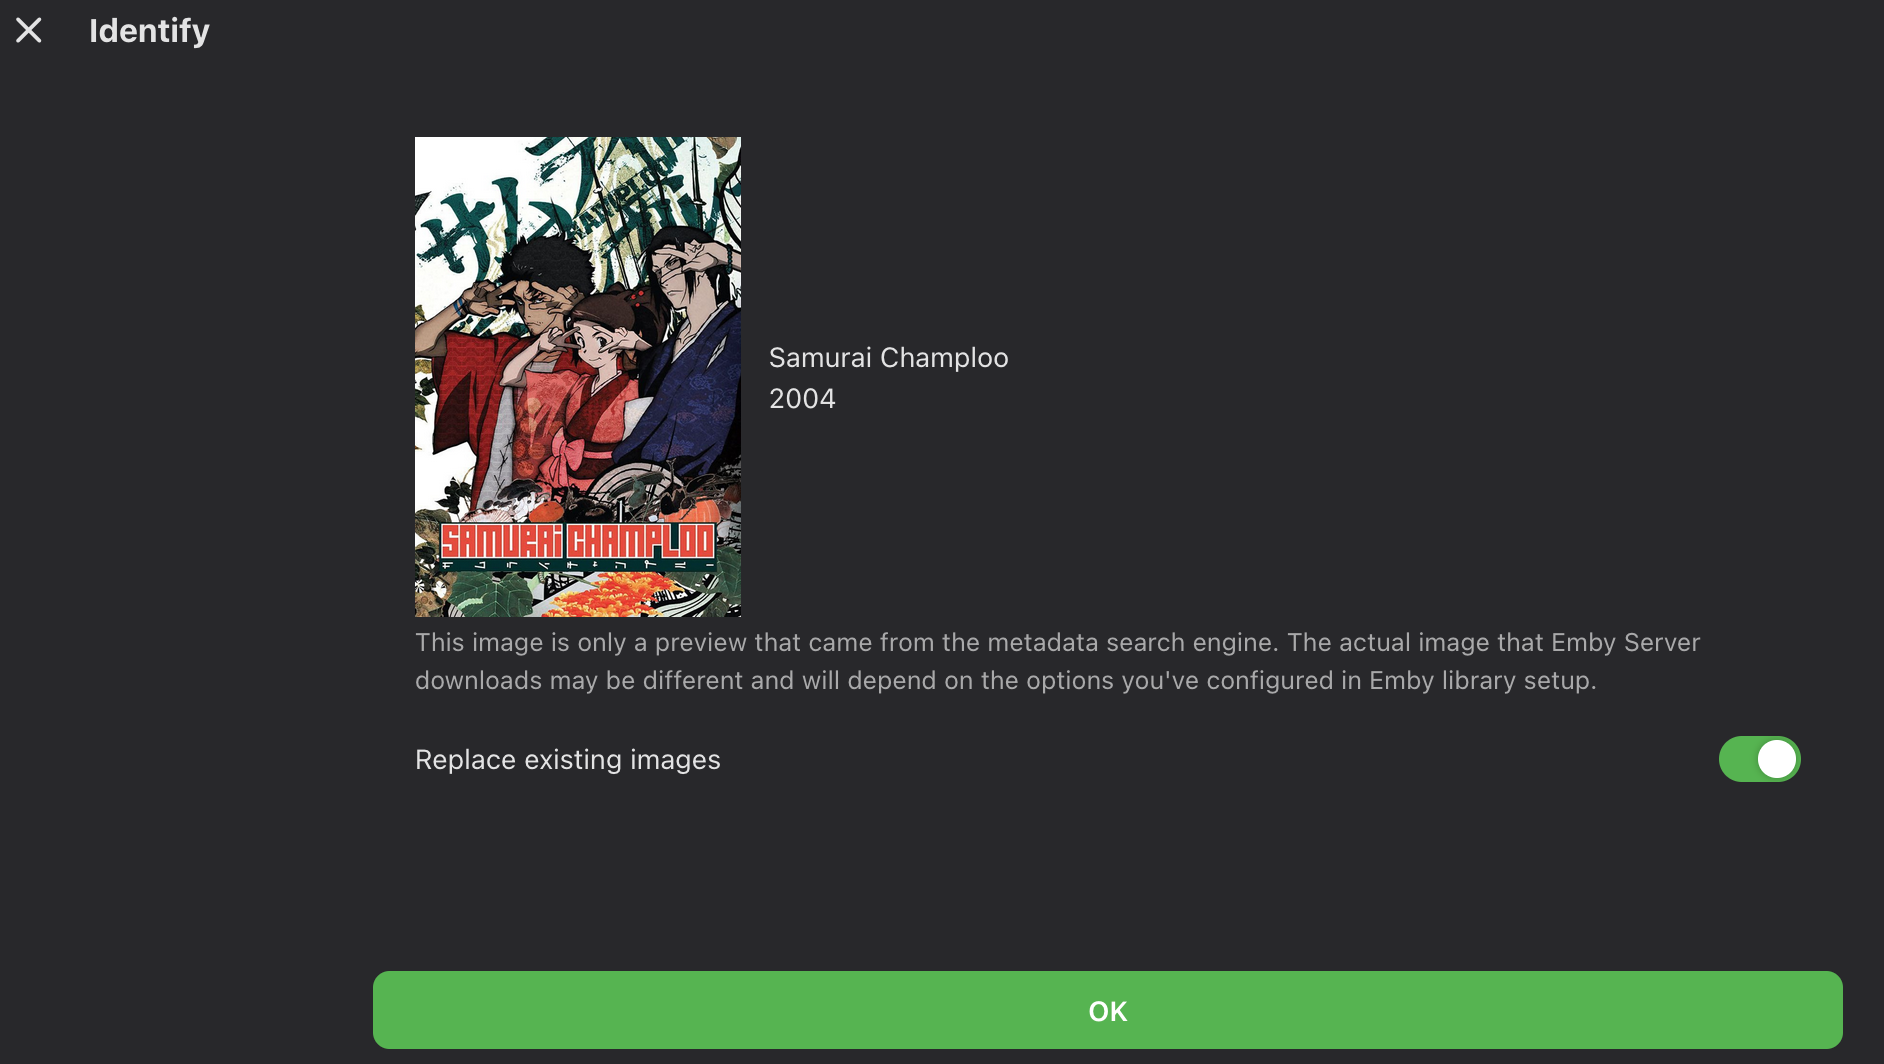The image size is (1884, 1064).
Task: Close the Identify dialog with the X icon
Action: pyautogui.click(x=29, y=30)
